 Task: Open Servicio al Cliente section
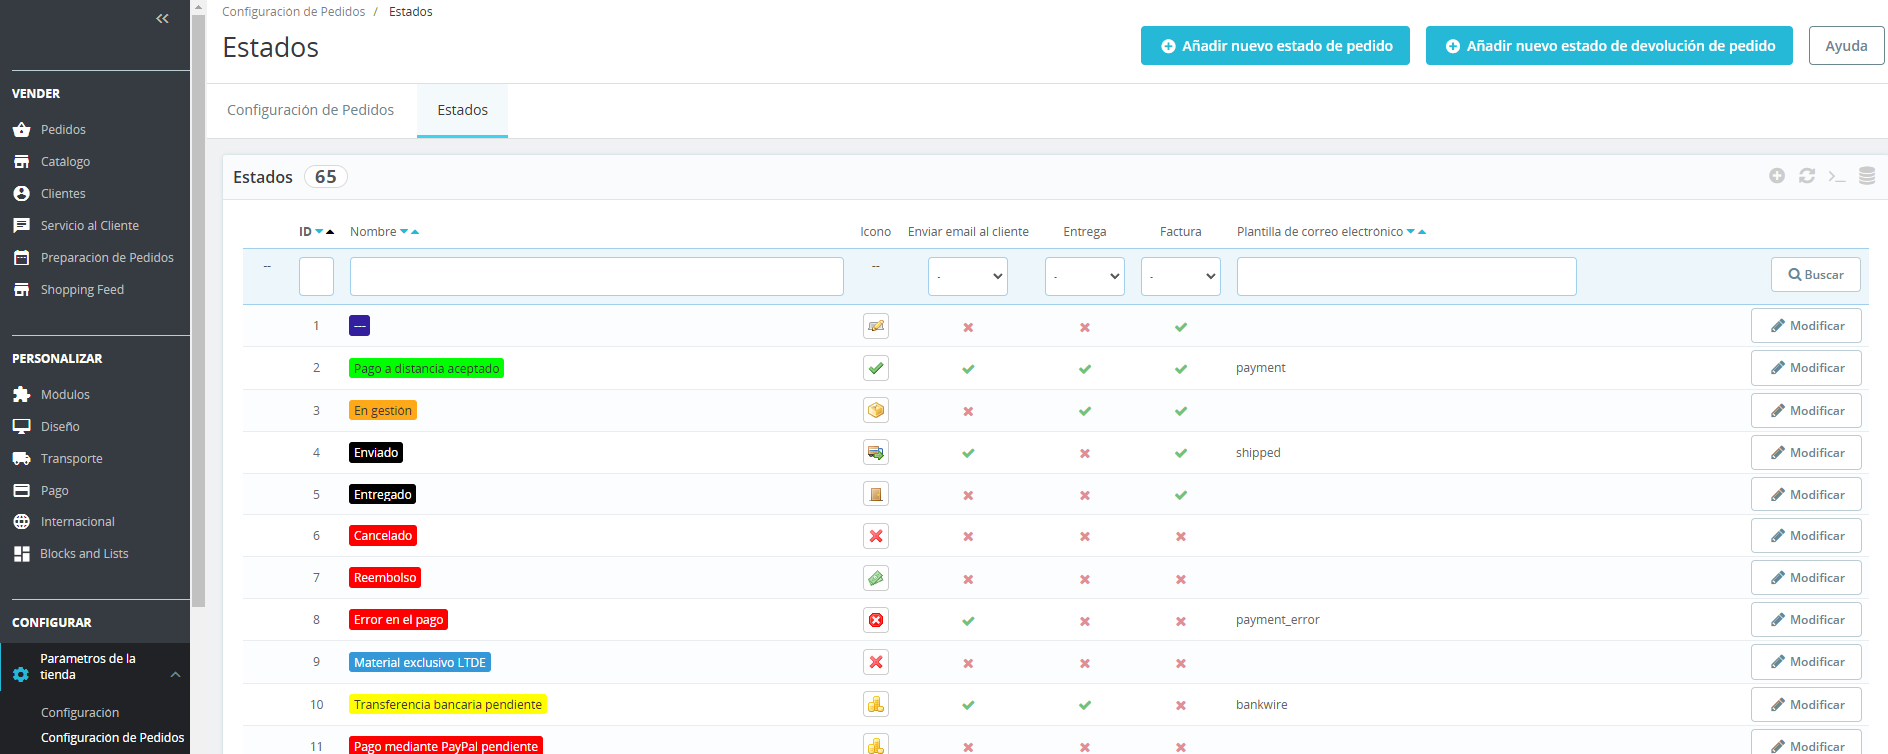(90, 226)
